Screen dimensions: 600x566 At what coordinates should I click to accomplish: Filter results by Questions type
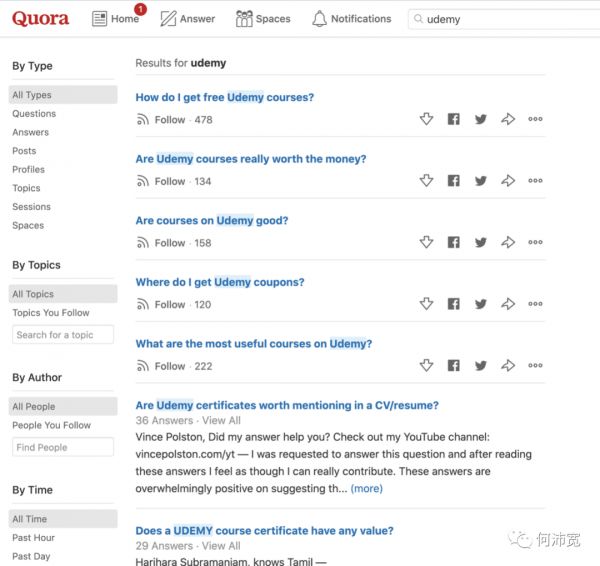click(34, 114)
